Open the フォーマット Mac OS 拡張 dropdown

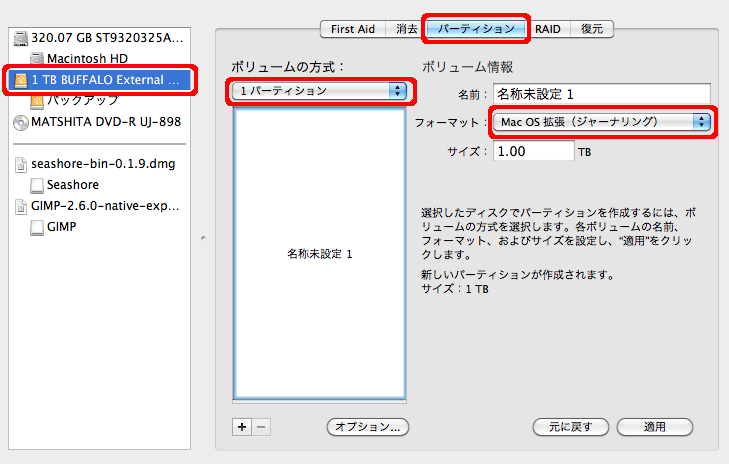click(x=602, y=122)
